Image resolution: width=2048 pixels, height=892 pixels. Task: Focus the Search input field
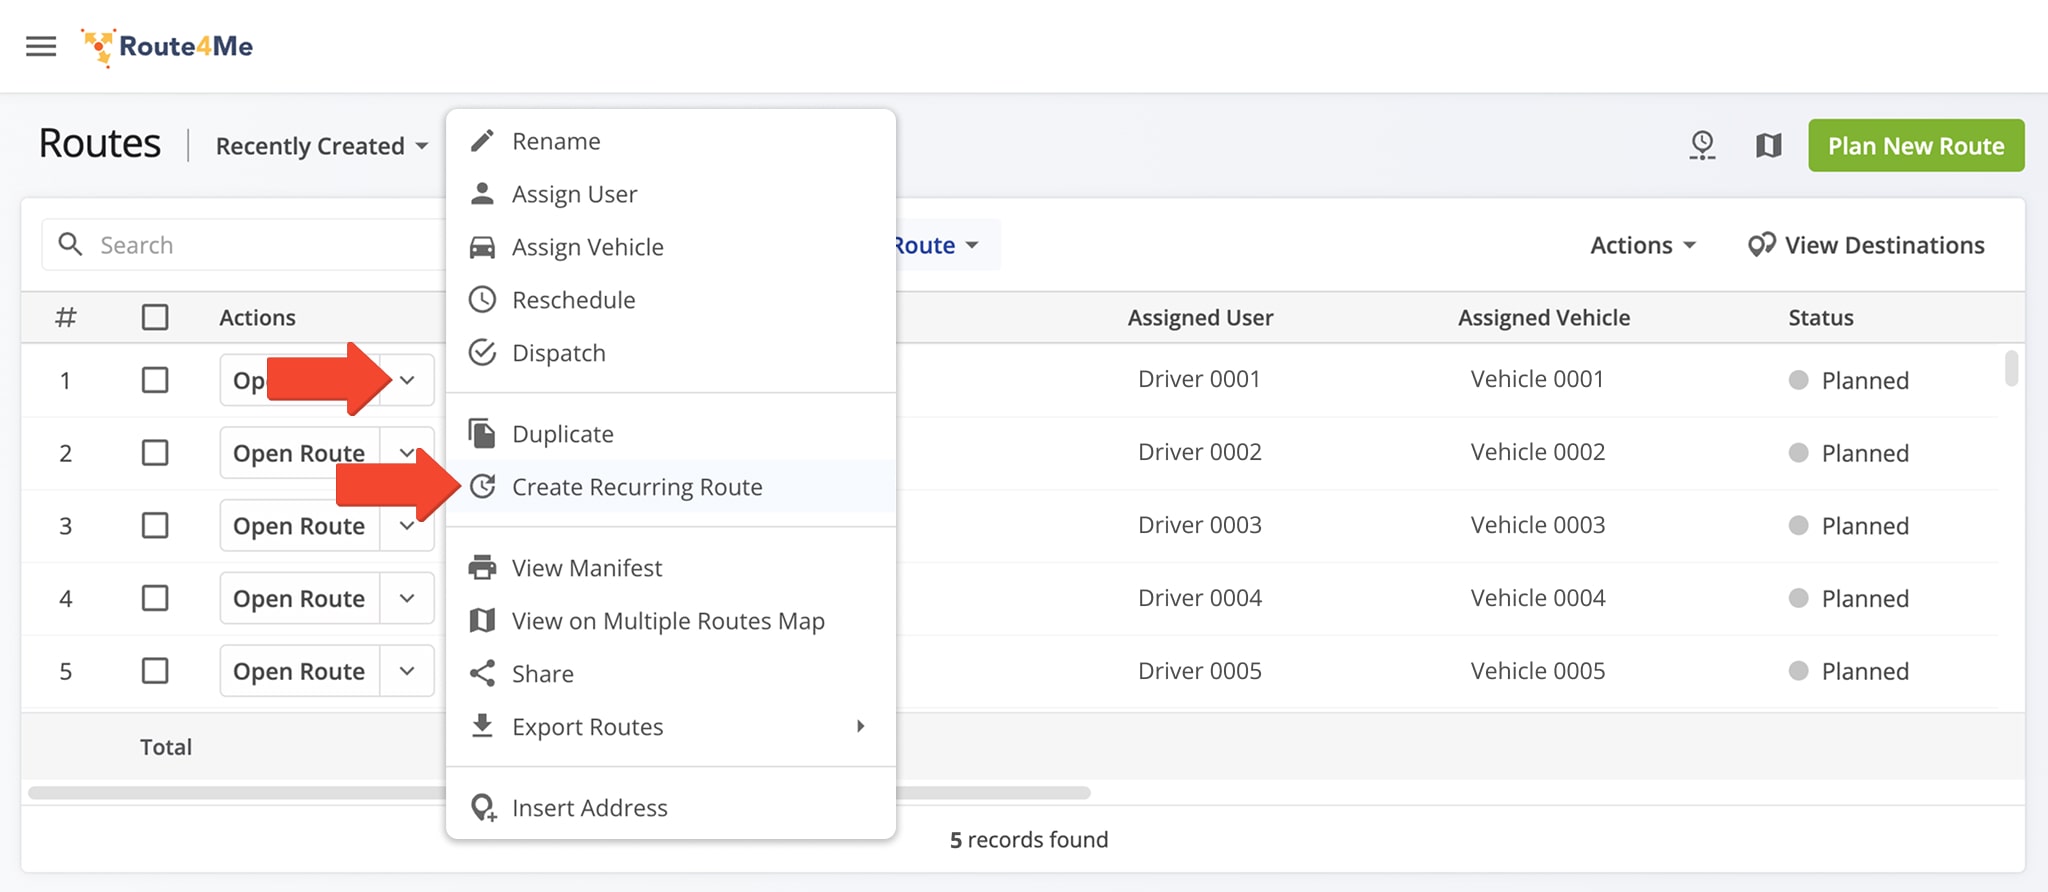point(243,245)
